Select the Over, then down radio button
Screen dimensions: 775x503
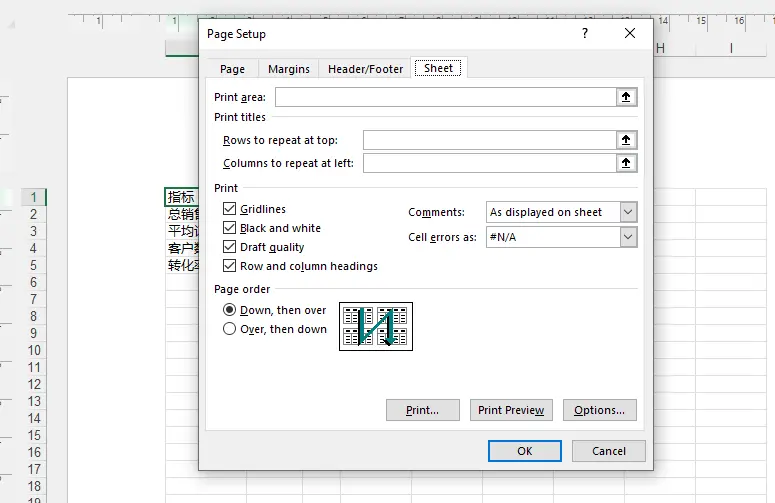pos(230,329)
